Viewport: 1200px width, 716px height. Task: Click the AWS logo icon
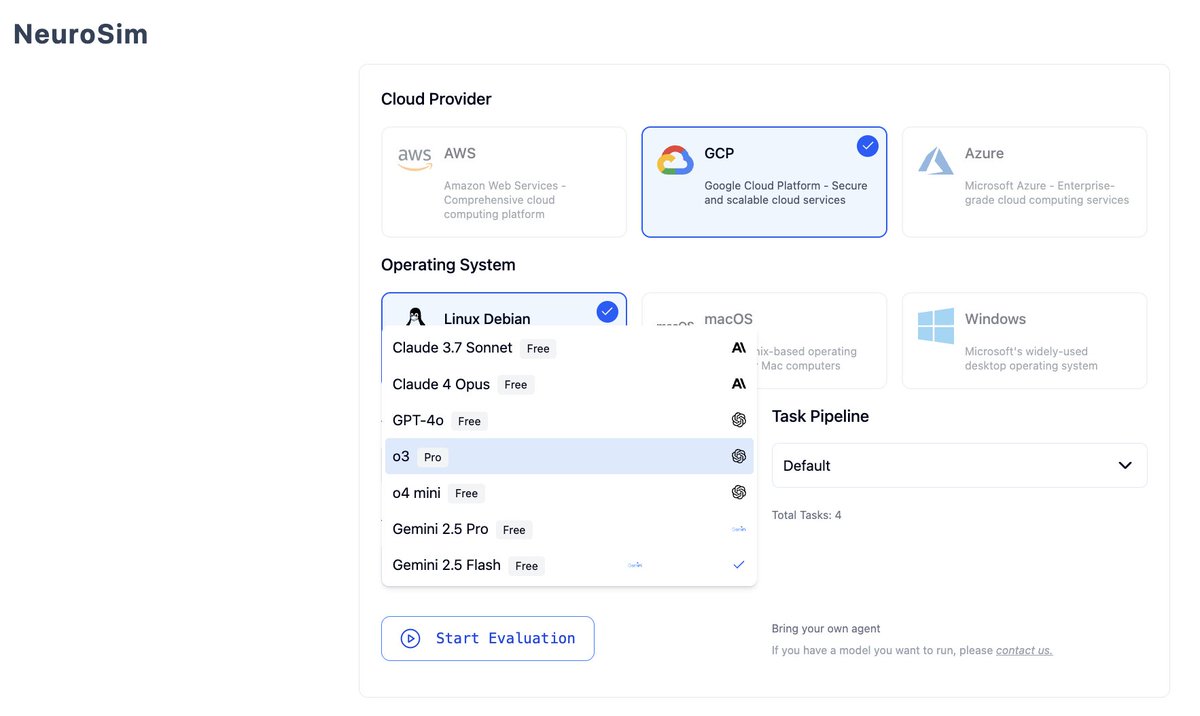414,159
